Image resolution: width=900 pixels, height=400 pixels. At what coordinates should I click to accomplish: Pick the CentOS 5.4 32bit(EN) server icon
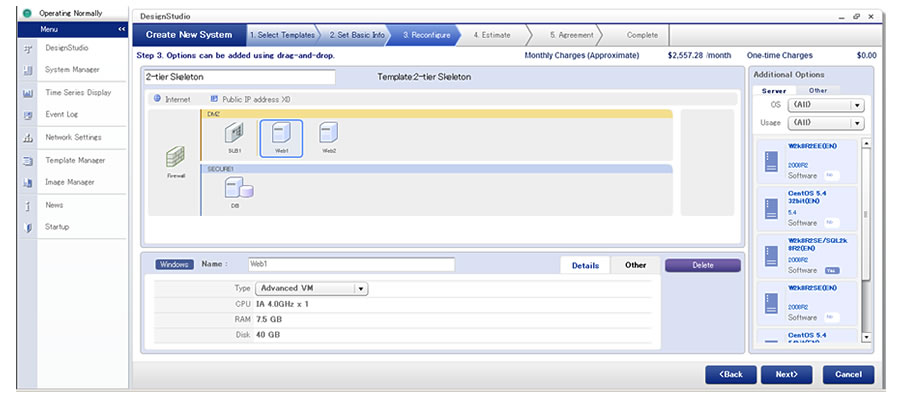tap(771, 208)
